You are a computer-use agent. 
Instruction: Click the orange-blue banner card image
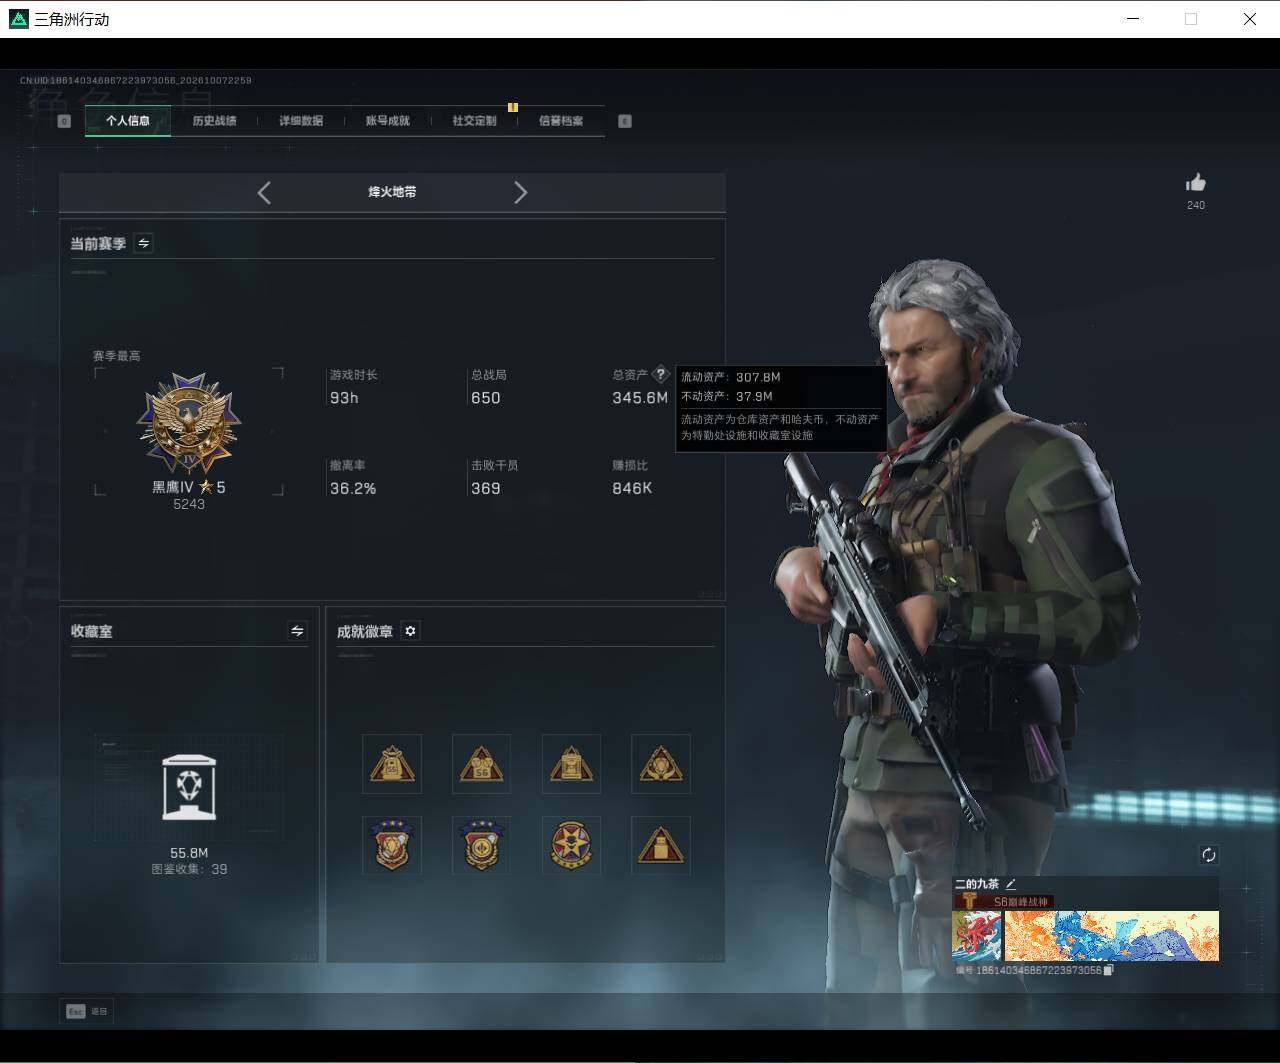click(1112, 936)
